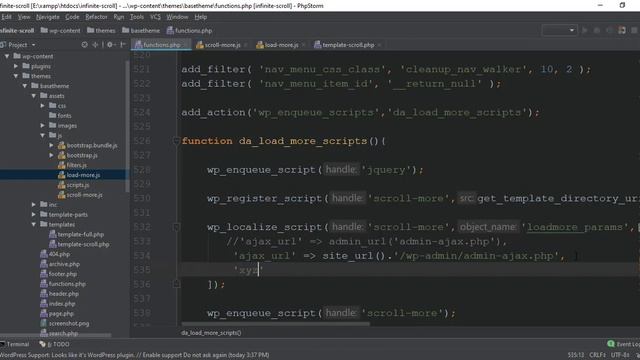Click the hide Project panel icon
This screenshot has width=640, height=360.
[x=122, y=45]
